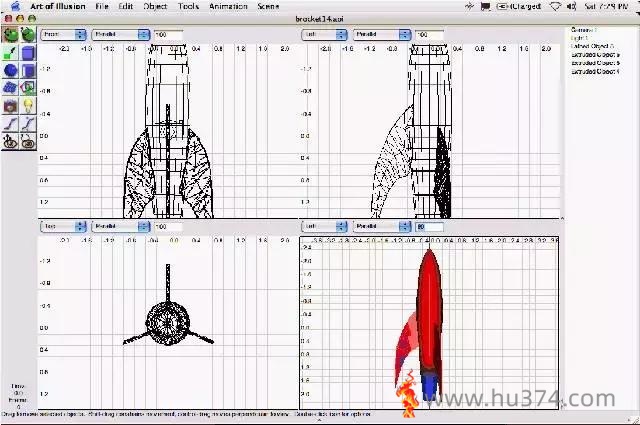Open the Top view direction dropdown

click(63, 226)
